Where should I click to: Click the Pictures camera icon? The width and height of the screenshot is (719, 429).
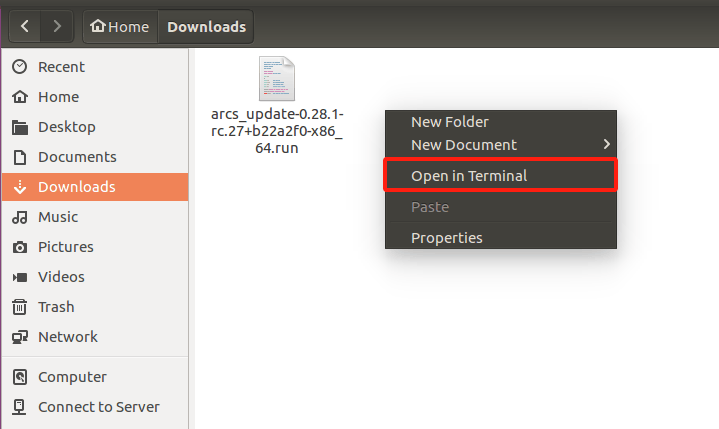[19, 247]
